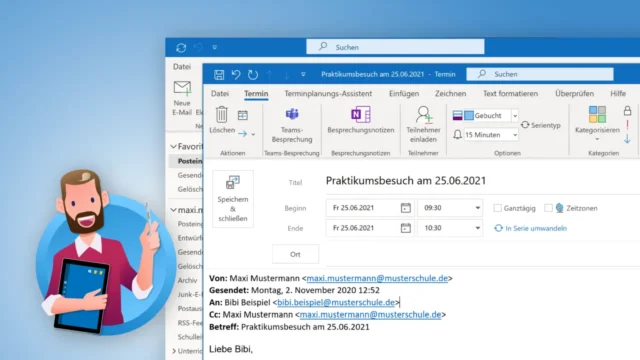
Task: Select RSS-Feeds folder in main Outlook sidebar
Action: [x=190, y=323]
